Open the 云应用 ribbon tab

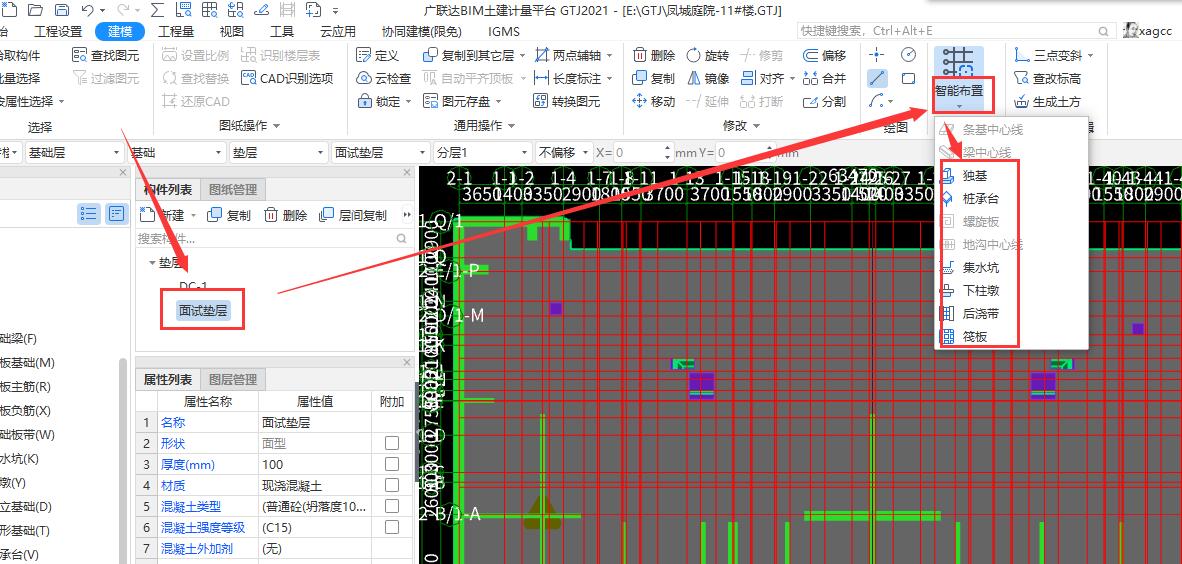338,31
